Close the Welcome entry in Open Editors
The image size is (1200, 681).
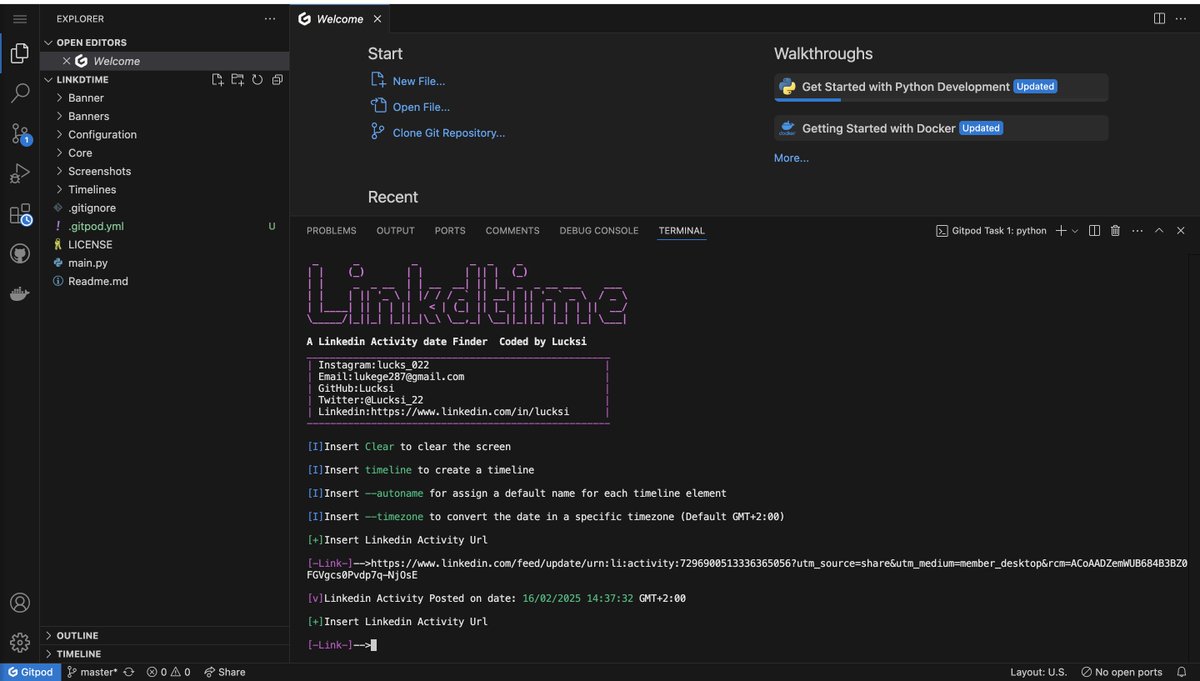[67, 61]
